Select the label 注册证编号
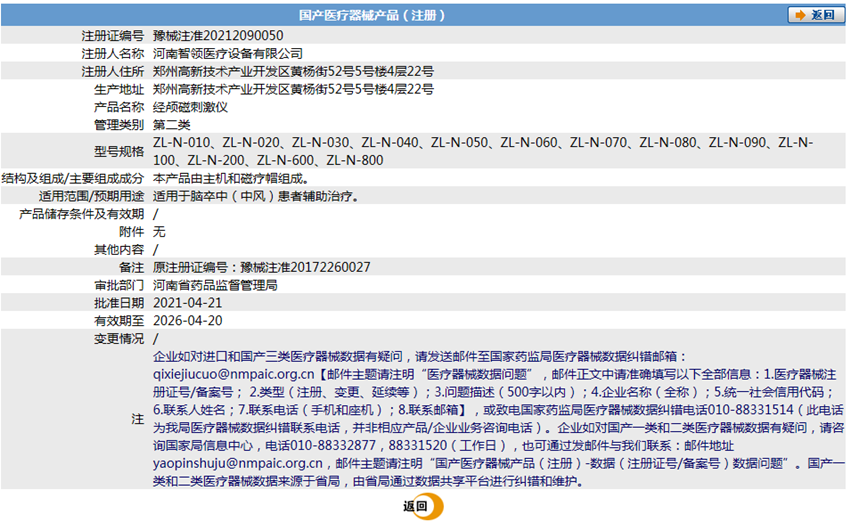 (113, 36)
